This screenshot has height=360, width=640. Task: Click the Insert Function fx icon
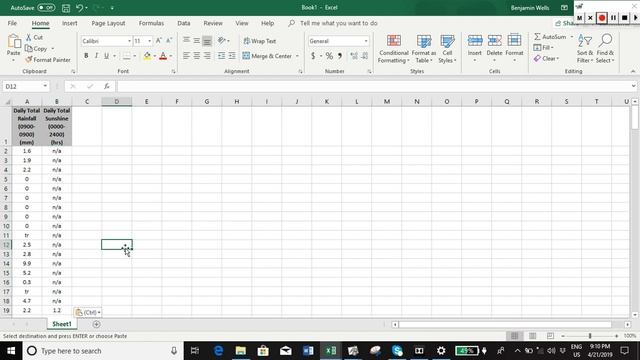(107, 86)
